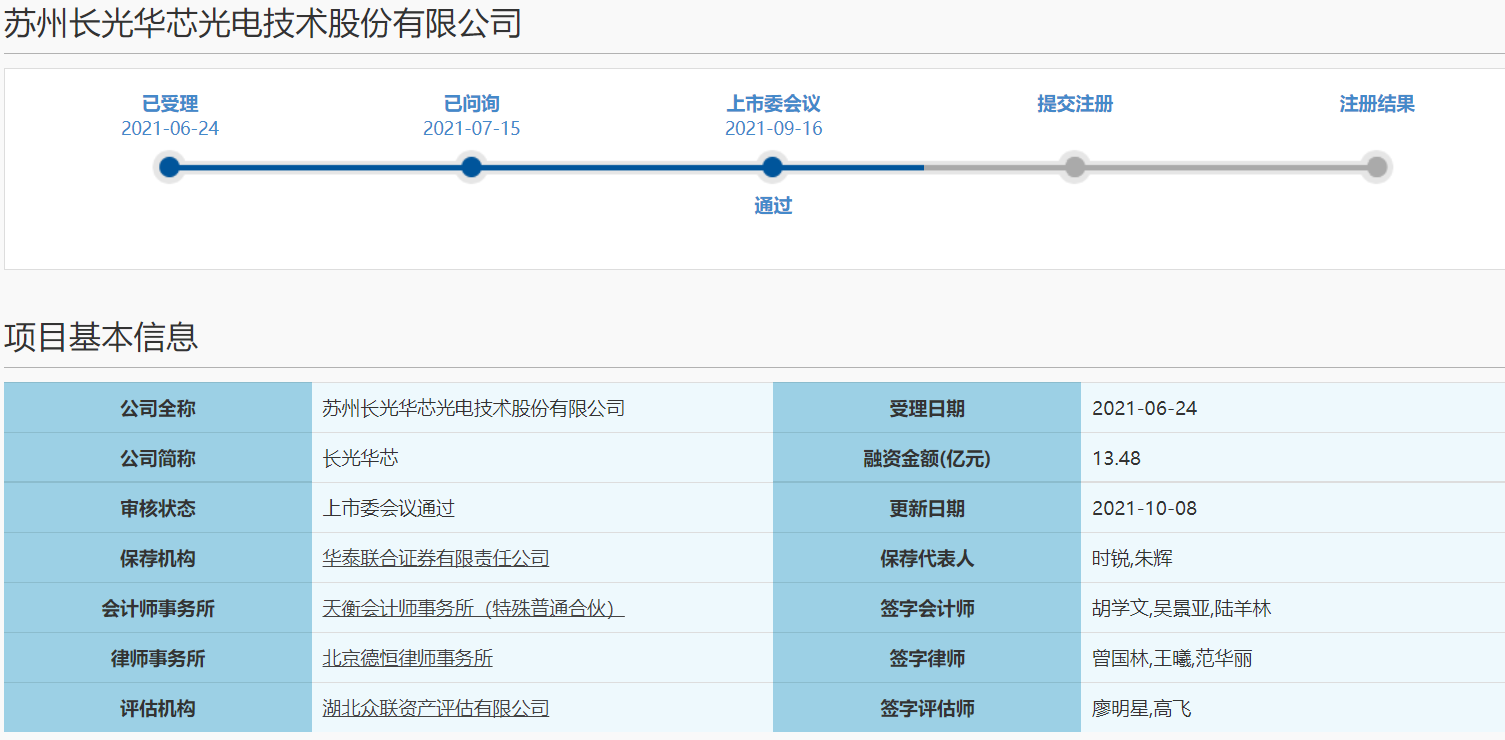Viewport: 1505px width, 740px height.
Task: Click the 受理日期 value in the table
Action: pos(1144,408)
